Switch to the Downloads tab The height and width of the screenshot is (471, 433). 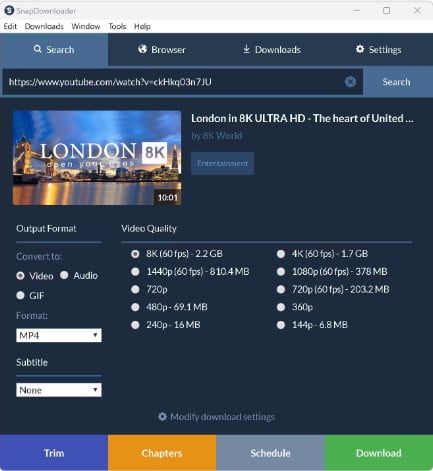click(x=271, y=50)
